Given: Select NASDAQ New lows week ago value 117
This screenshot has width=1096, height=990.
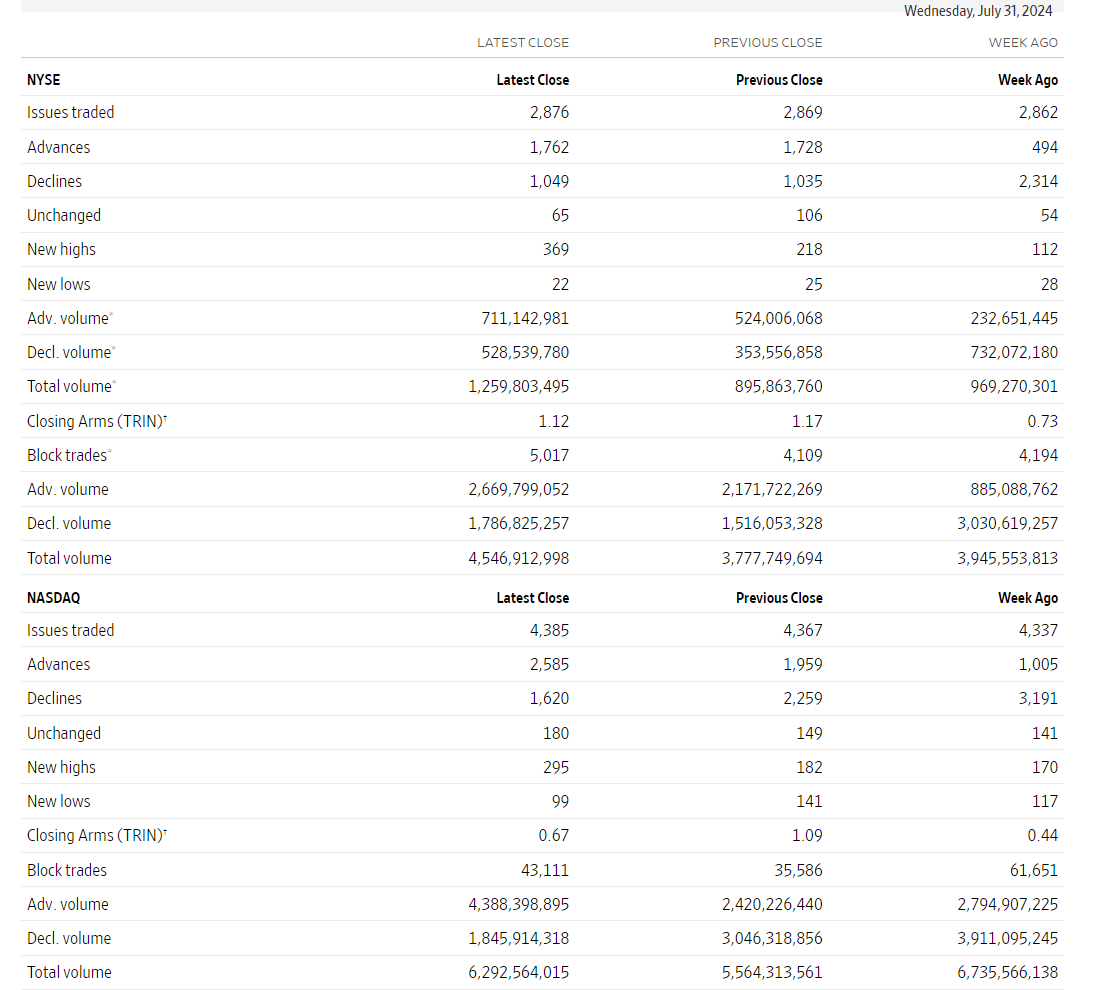Looking at the screenshot, I should pyautogui.click(x=1045, y=802).
